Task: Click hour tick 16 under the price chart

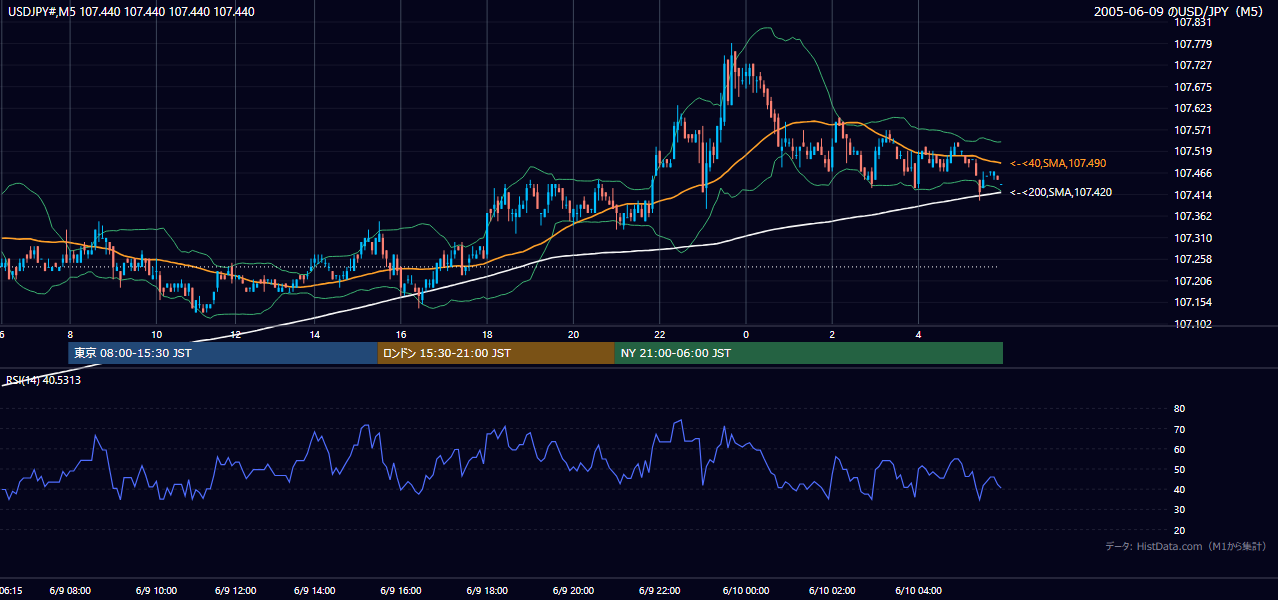Action: tap(400, 334)
